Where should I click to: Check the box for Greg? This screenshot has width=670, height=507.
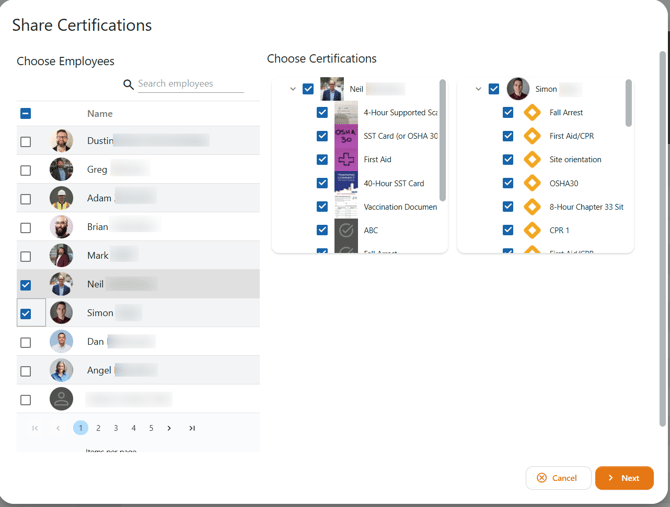coord(26,170)
